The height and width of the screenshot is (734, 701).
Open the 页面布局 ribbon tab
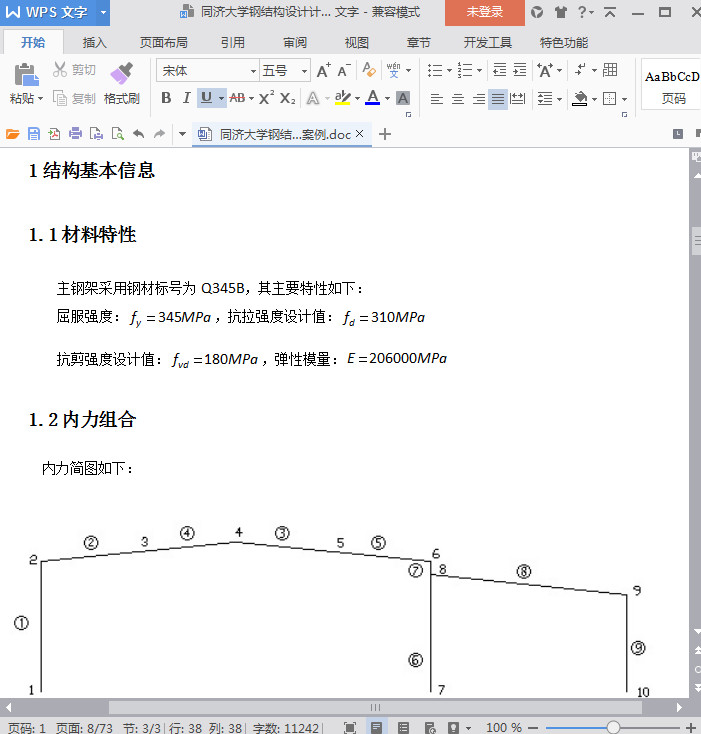tap(164, 43)
